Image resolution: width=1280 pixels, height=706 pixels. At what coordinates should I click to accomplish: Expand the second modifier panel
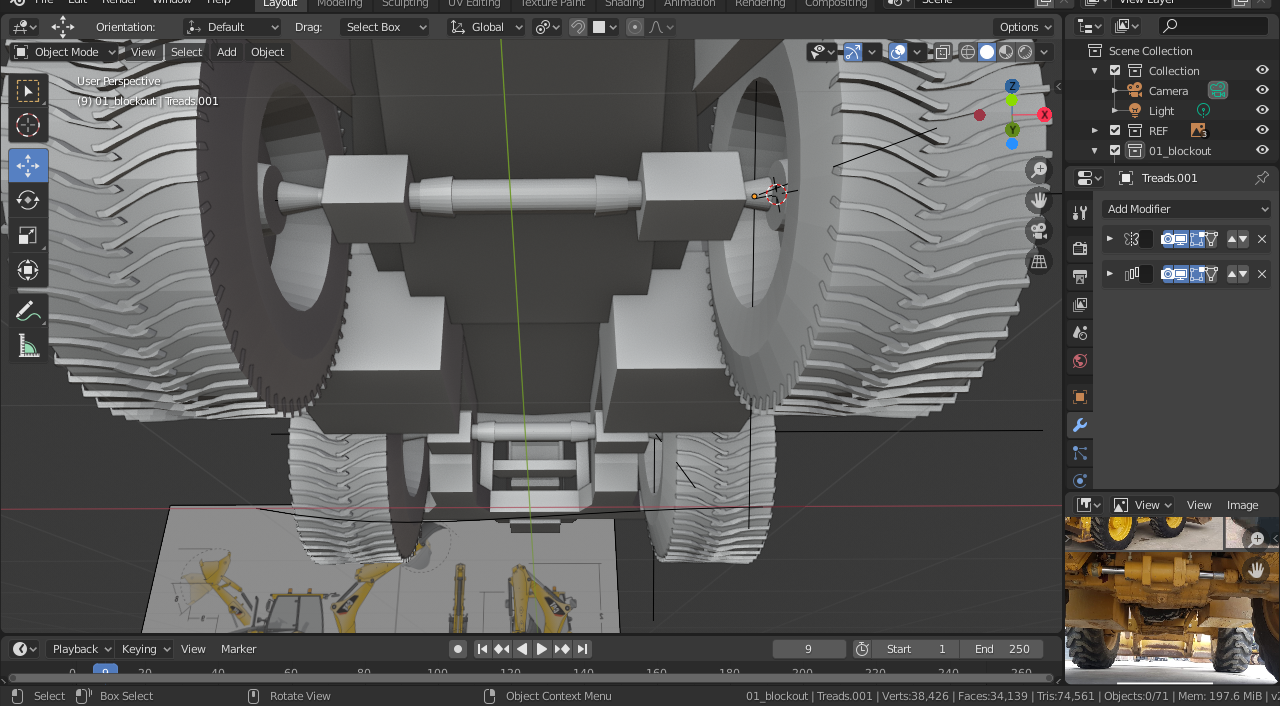pyautogui.click(x=1109, y=274)
